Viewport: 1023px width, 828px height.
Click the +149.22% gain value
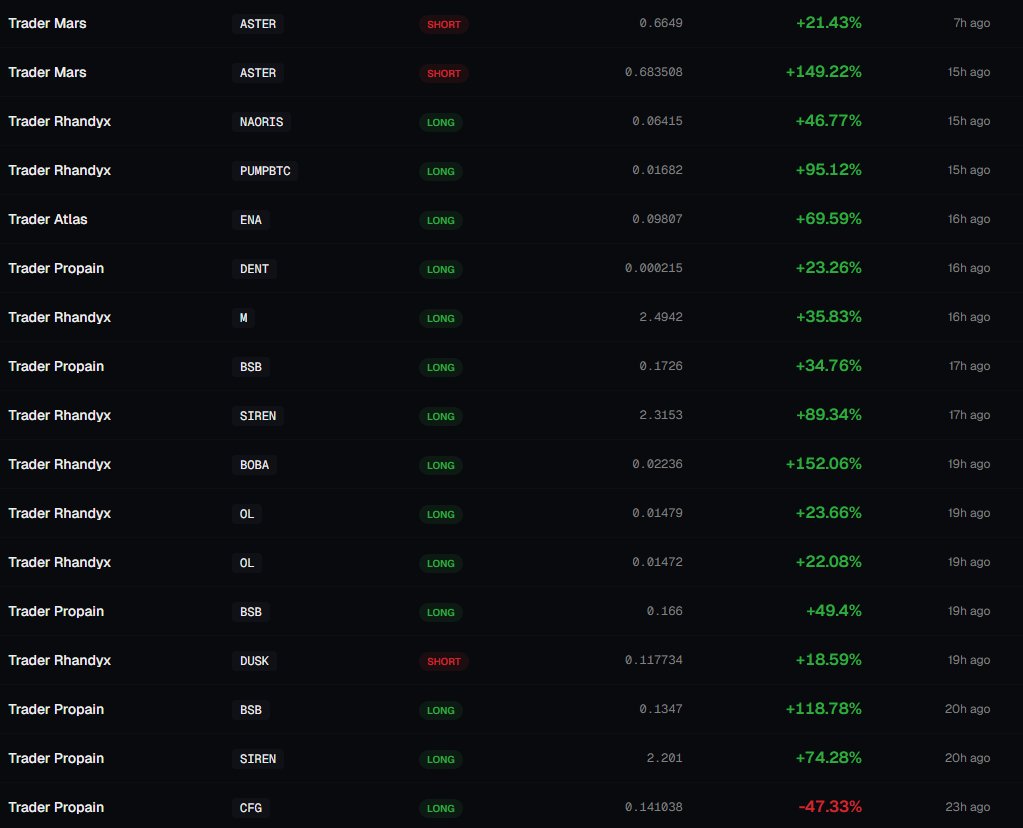pos(828,72)
